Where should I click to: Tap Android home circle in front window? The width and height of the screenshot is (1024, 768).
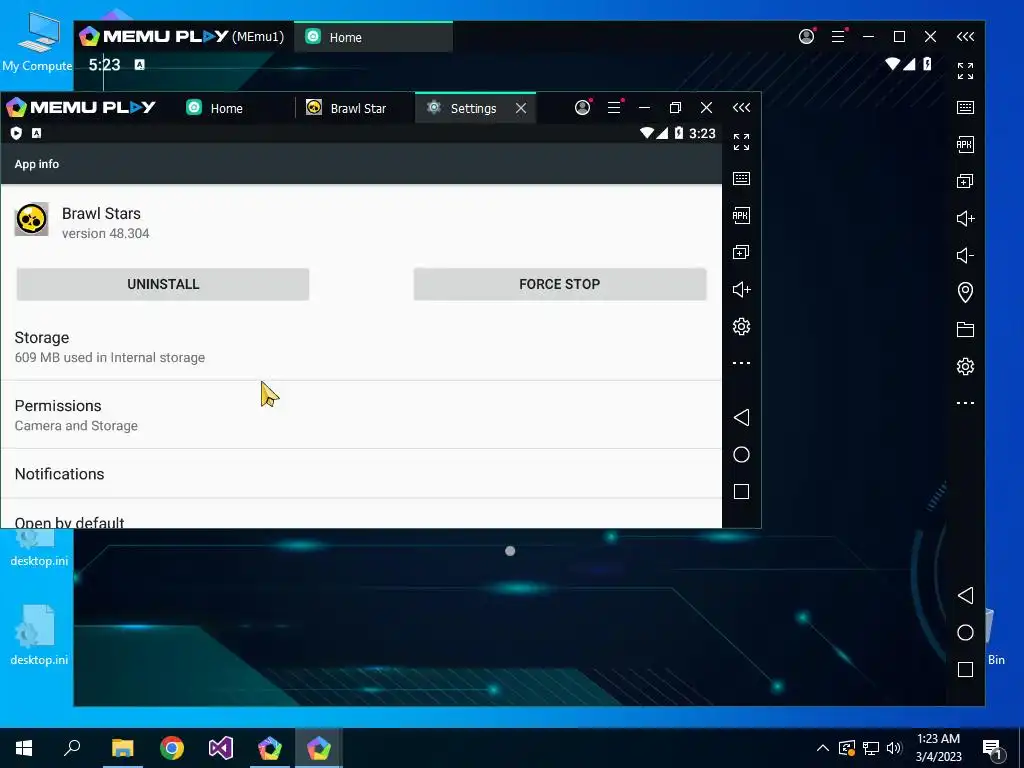click(x=741, y=455)
